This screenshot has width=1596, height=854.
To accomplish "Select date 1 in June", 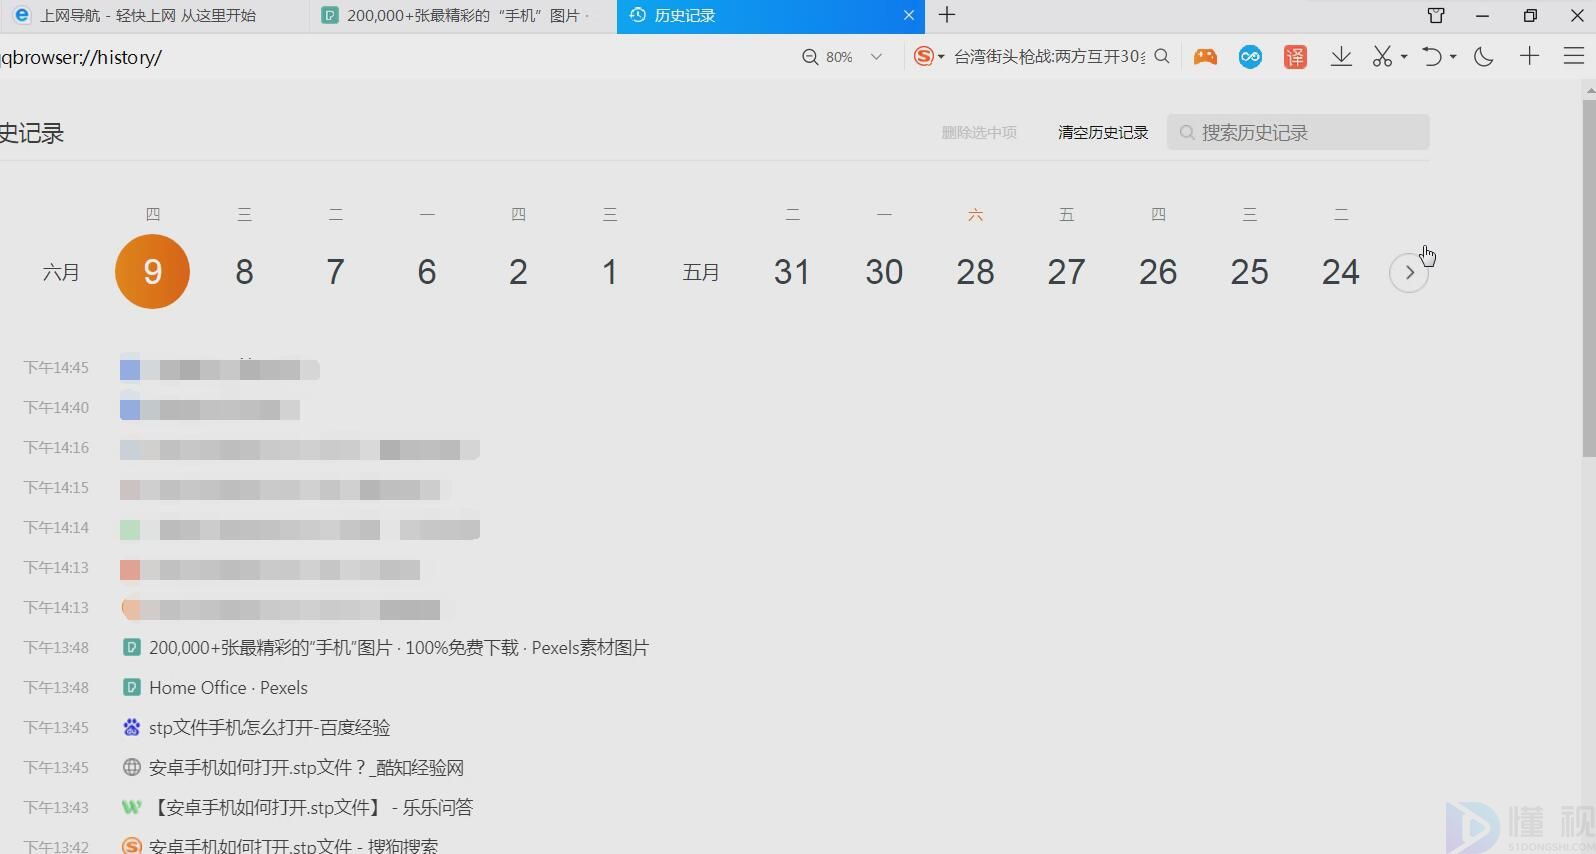I will [610, 271].
